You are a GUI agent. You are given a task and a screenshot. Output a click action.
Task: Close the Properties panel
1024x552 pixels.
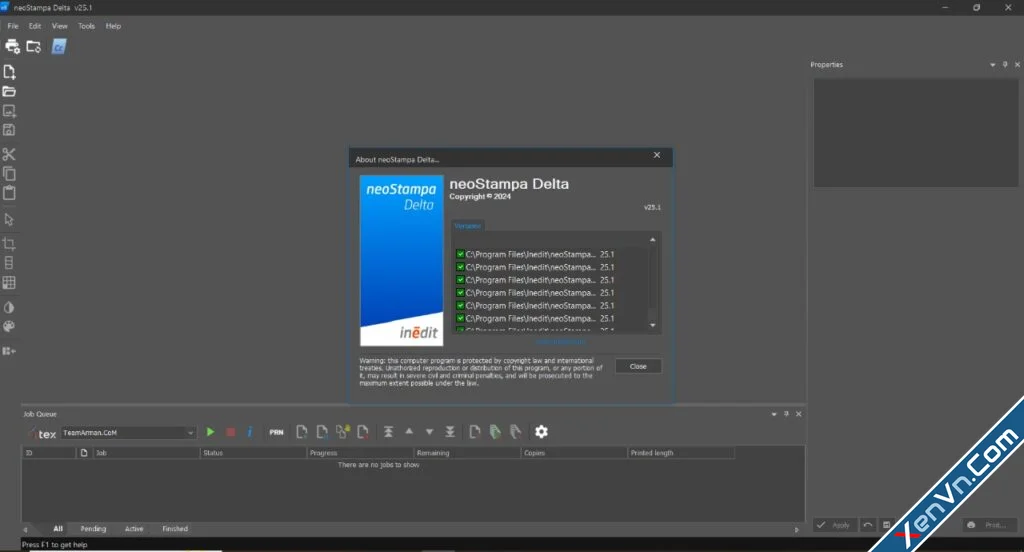tap(1017, 65)
